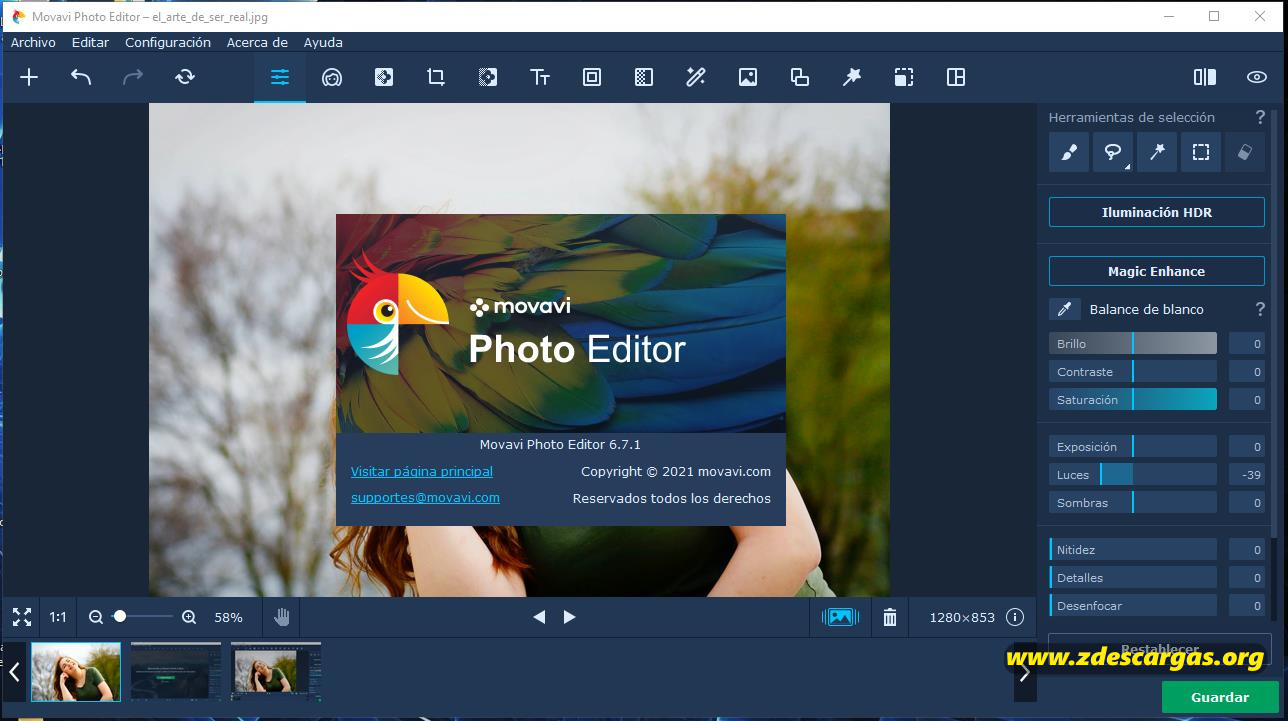Go to next image arrow

[x=569, y=617]
